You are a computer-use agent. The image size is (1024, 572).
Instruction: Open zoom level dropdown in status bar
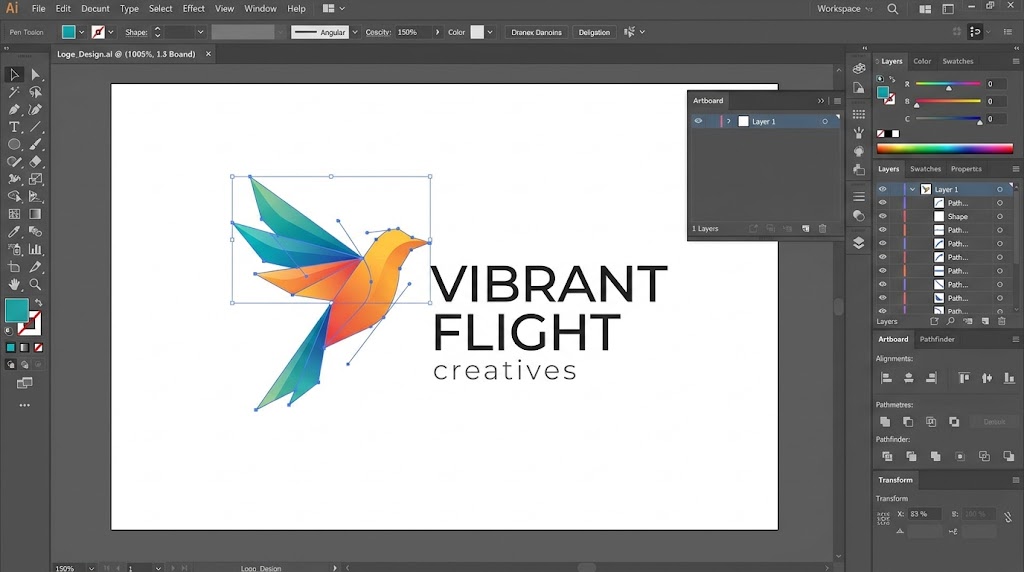pyautogui.click(x=91, y=568)
